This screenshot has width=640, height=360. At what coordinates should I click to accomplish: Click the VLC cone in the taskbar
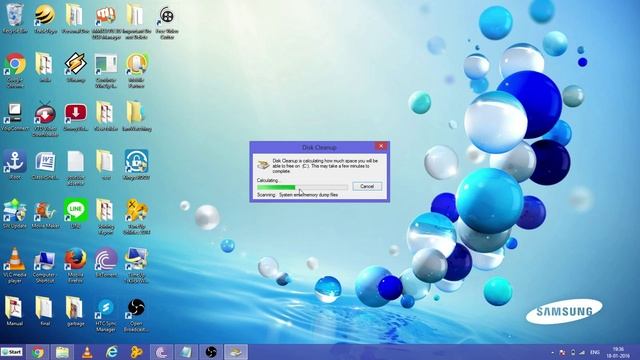click(x=87, y=352)
